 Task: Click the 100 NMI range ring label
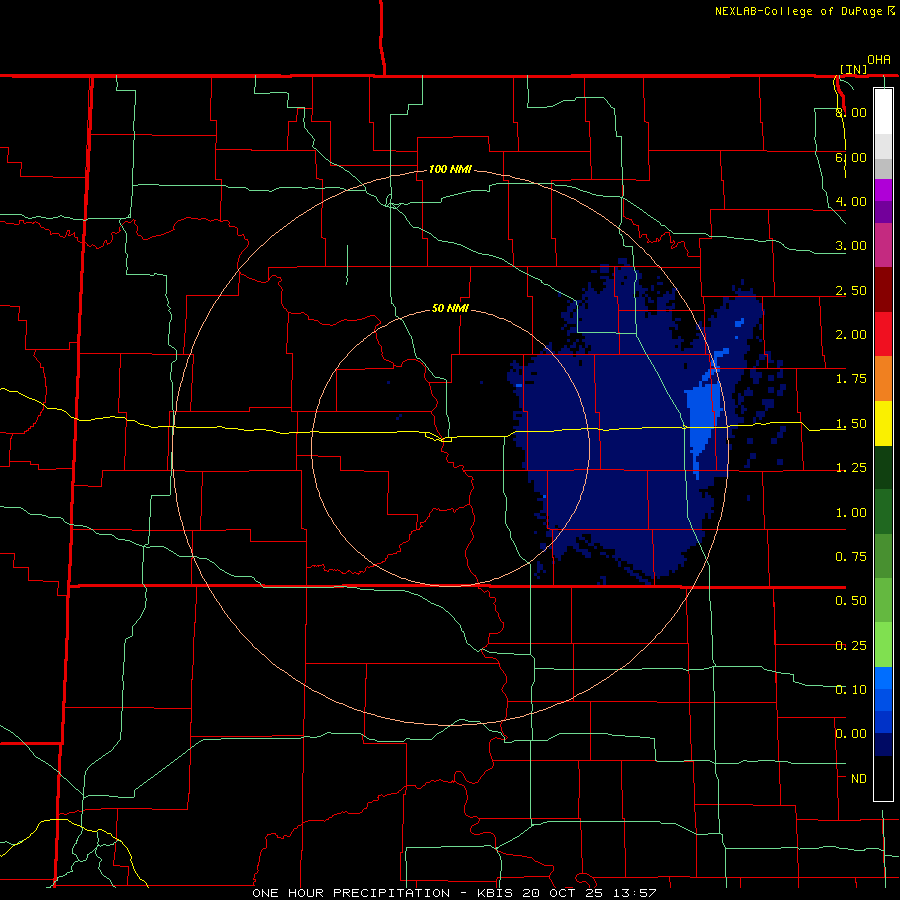pyautogui.click(x=450, y=169)
